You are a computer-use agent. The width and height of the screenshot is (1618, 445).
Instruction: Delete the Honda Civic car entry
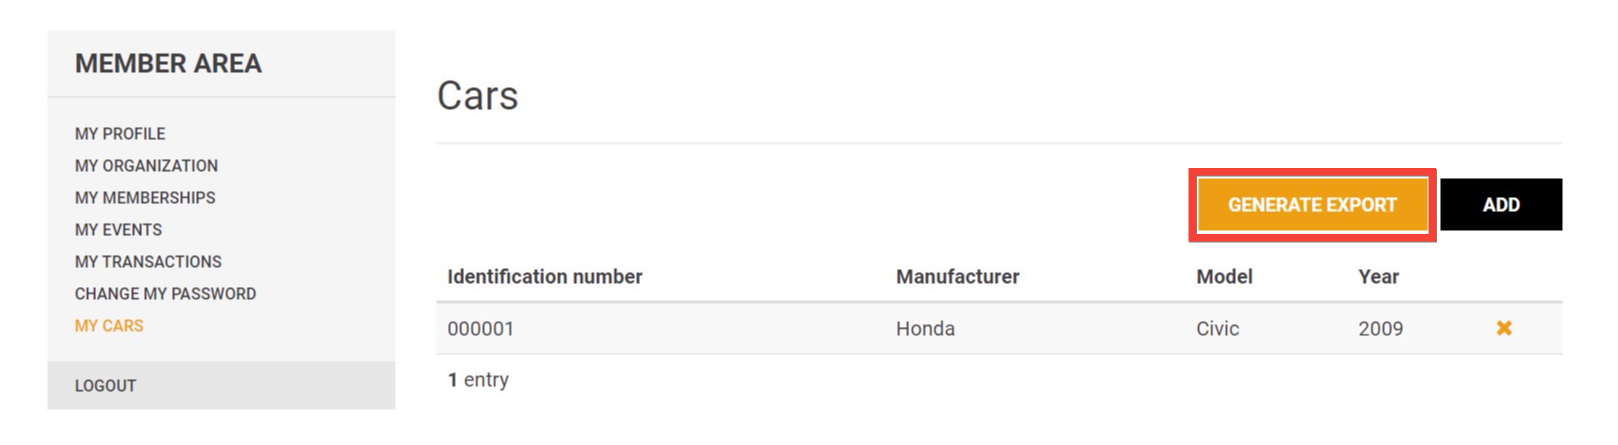pyautogui.click(x=1503, y=328)
